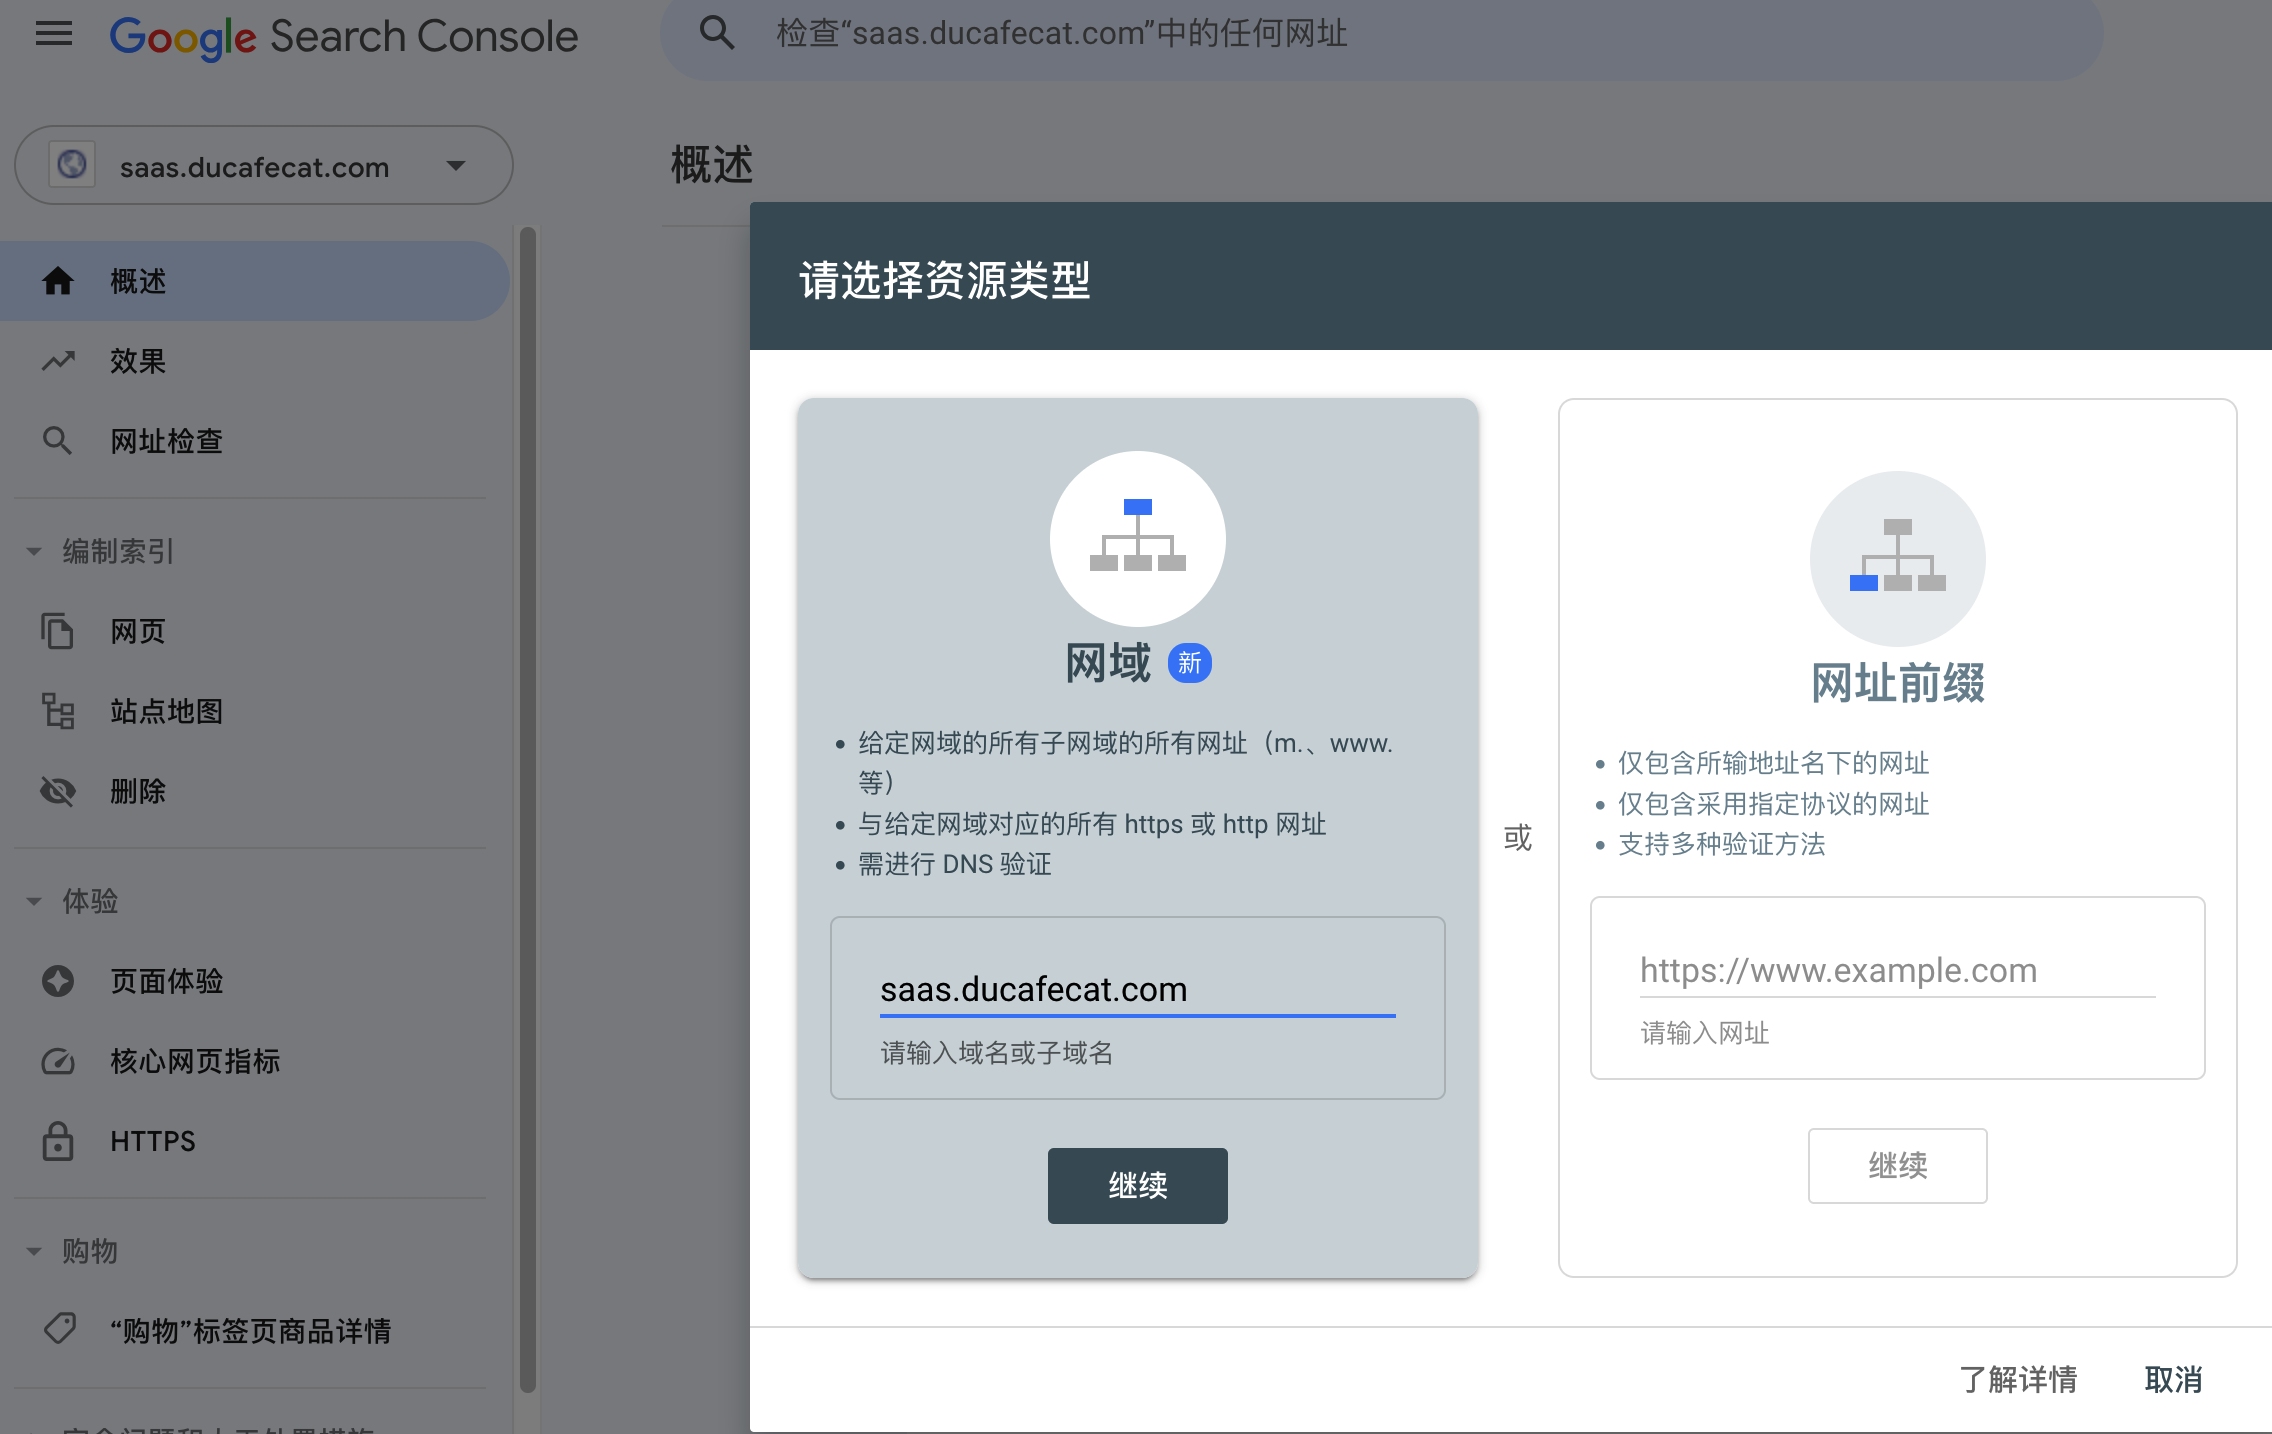
Task: Click the 网址检查 (URL inspection) search icon
Action: [x=58, y=439]
